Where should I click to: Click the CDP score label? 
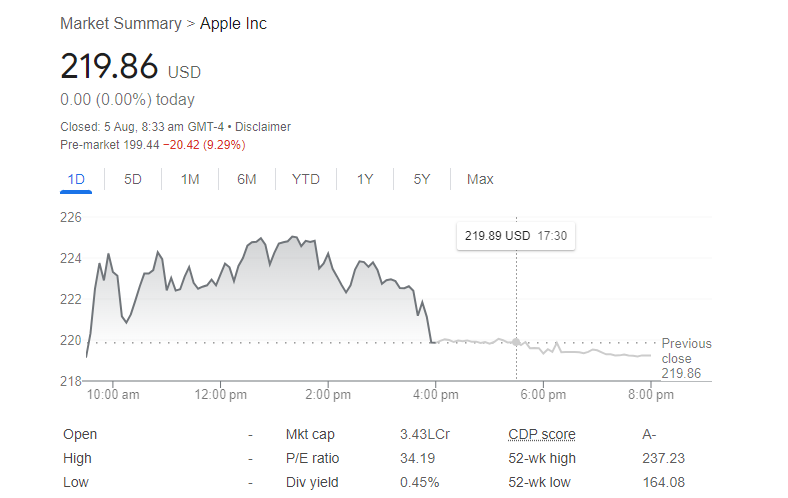(541, 434)
